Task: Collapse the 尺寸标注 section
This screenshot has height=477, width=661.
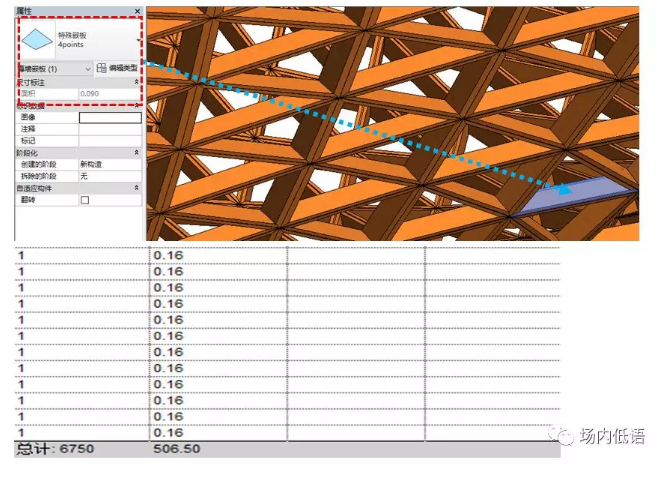Action: click(x=136, y=82)
